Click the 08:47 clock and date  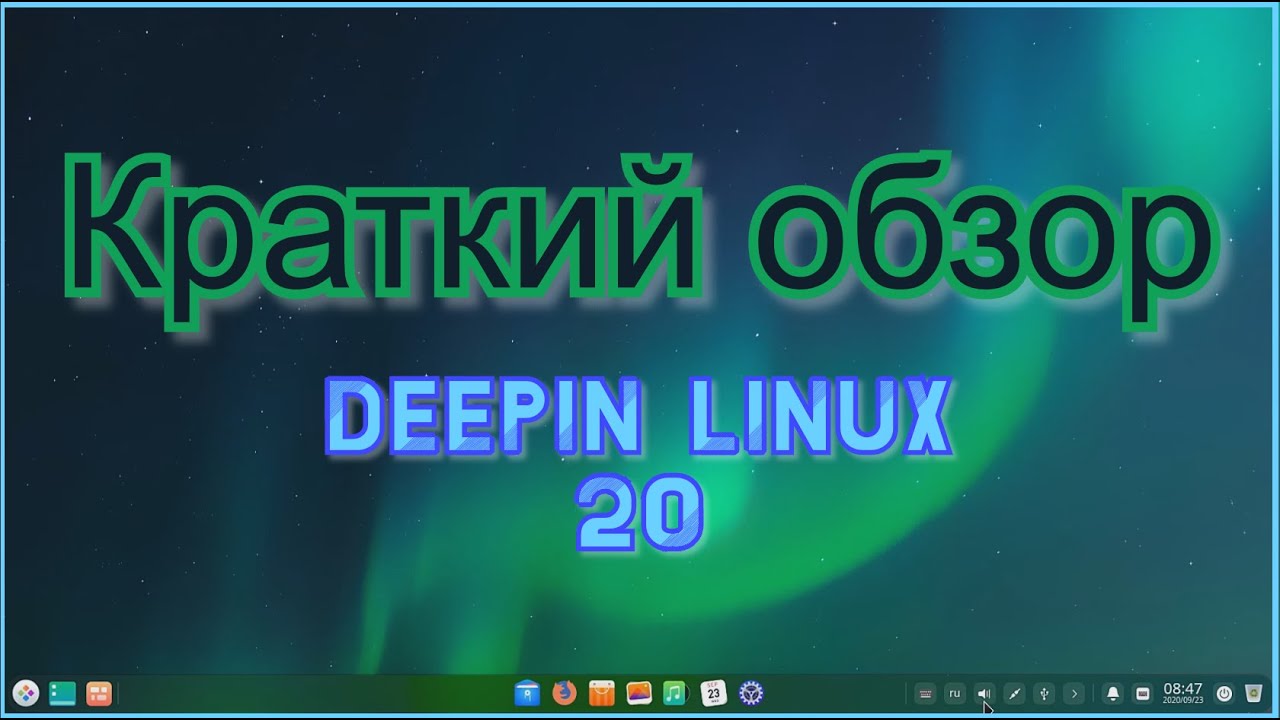pos(1183,693)
